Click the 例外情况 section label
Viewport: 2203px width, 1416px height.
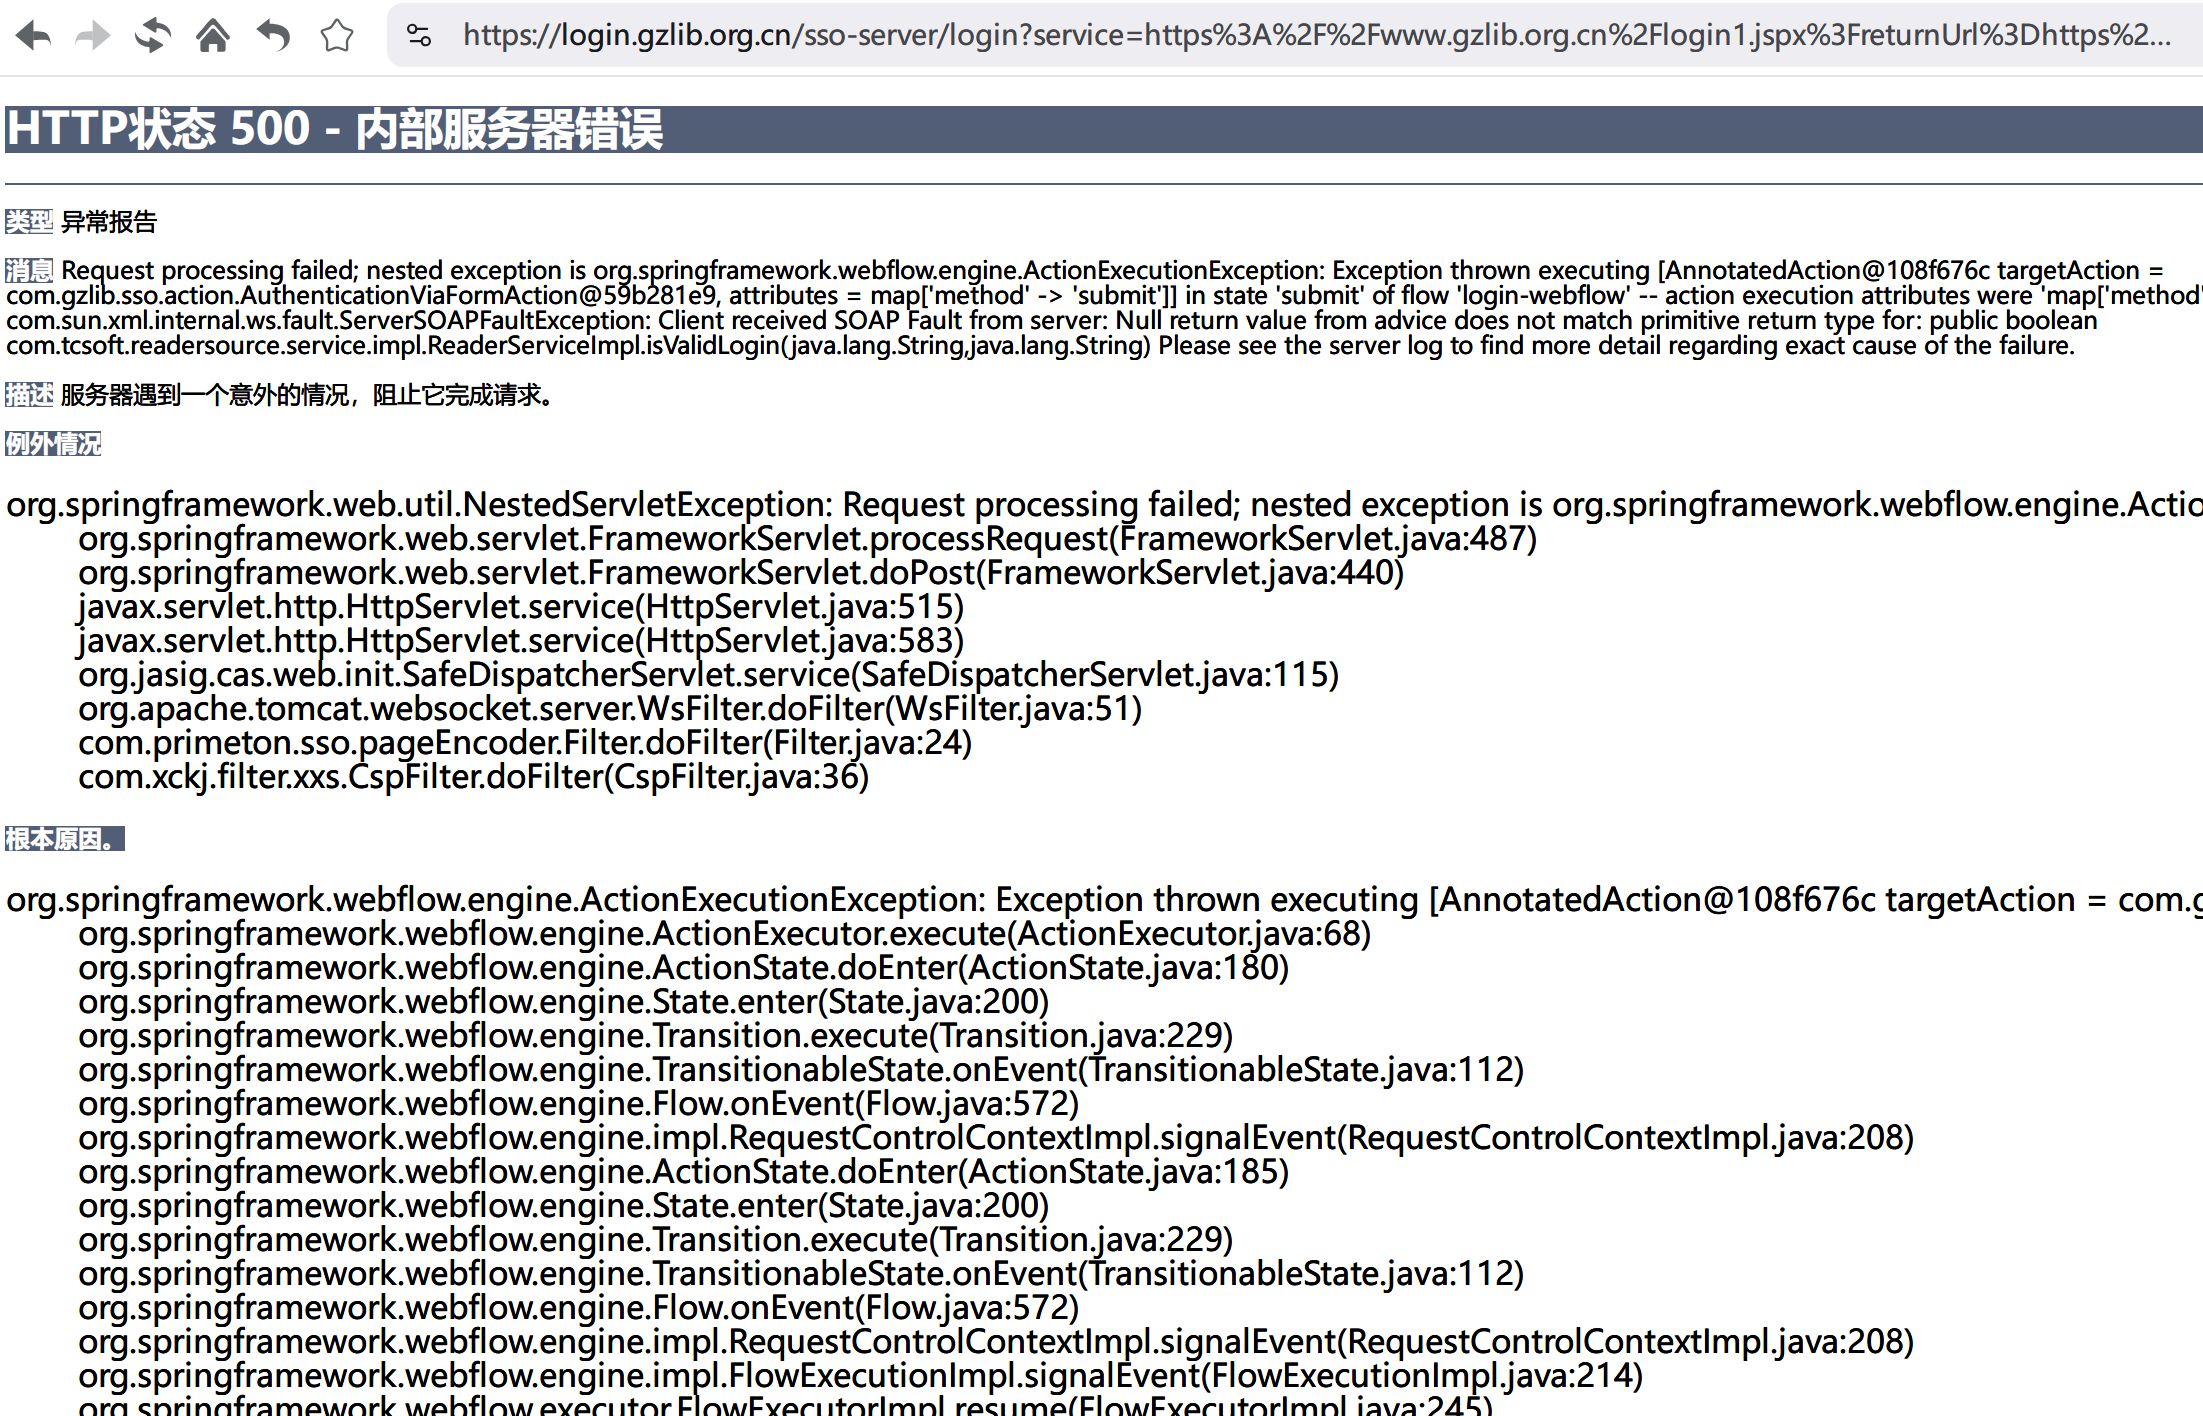(x=53, y=443)
